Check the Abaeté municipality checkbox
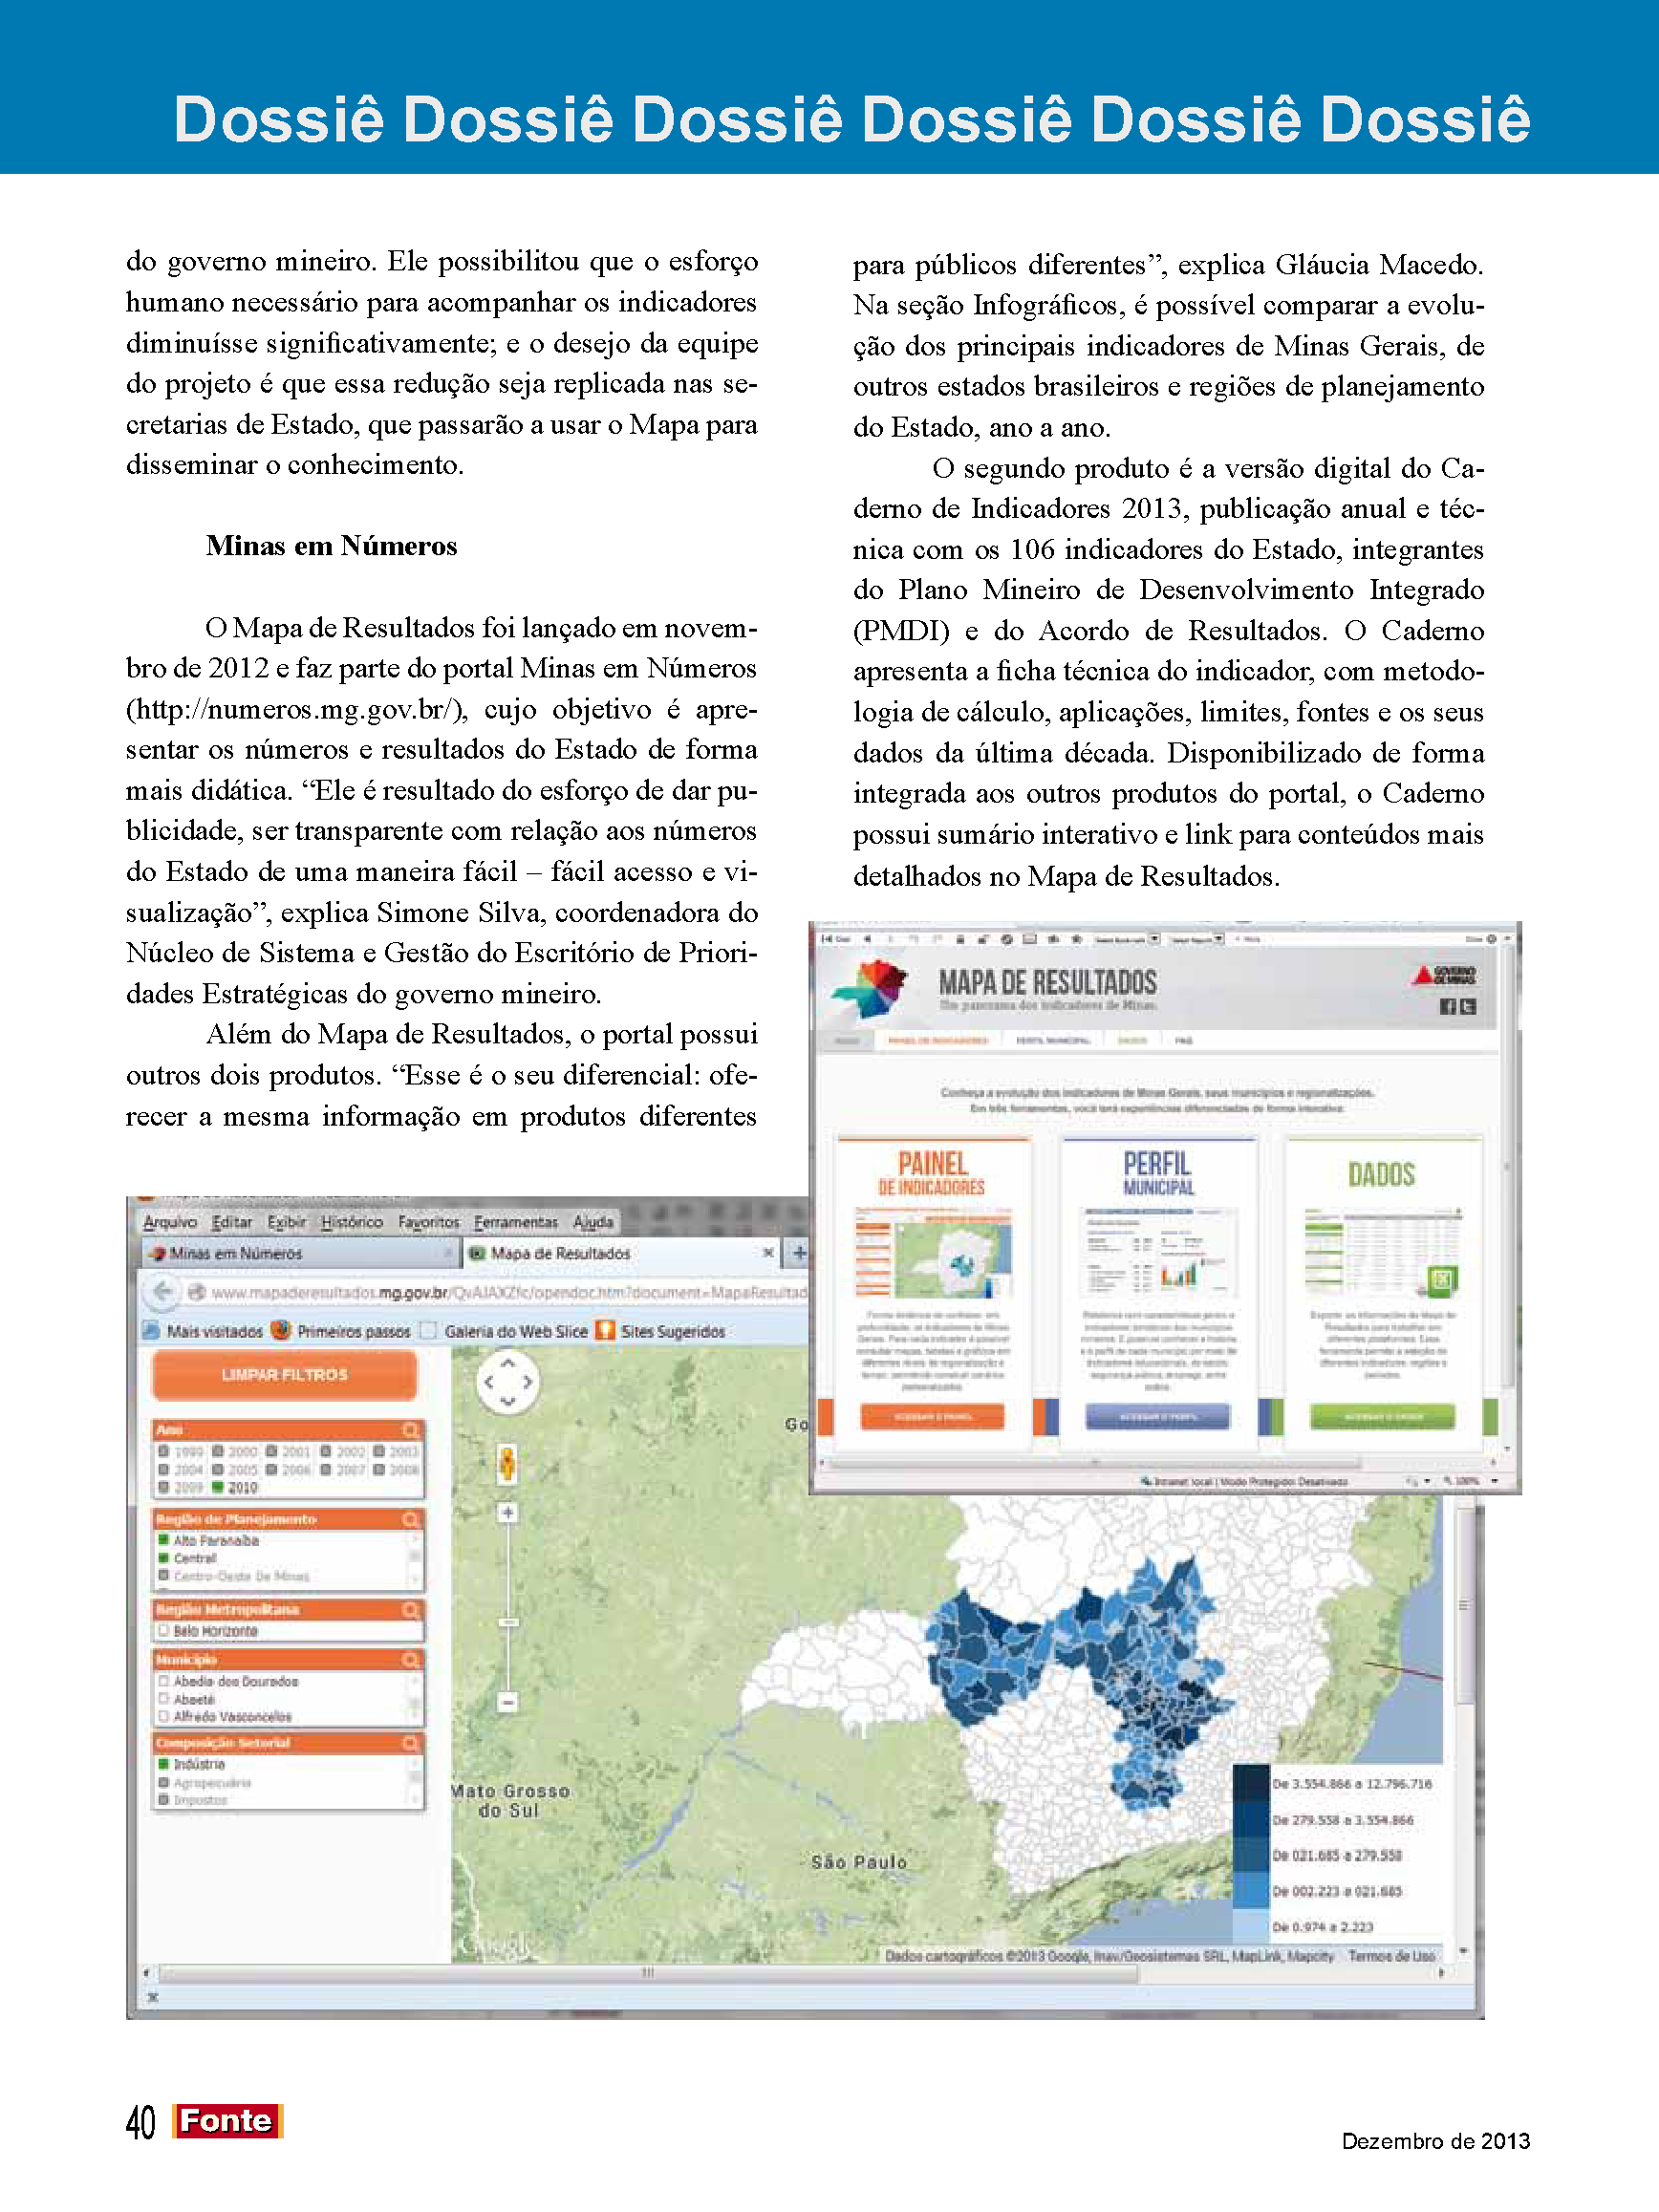The height and width of the screenshot is (2212, 1659). (163, 1698)
